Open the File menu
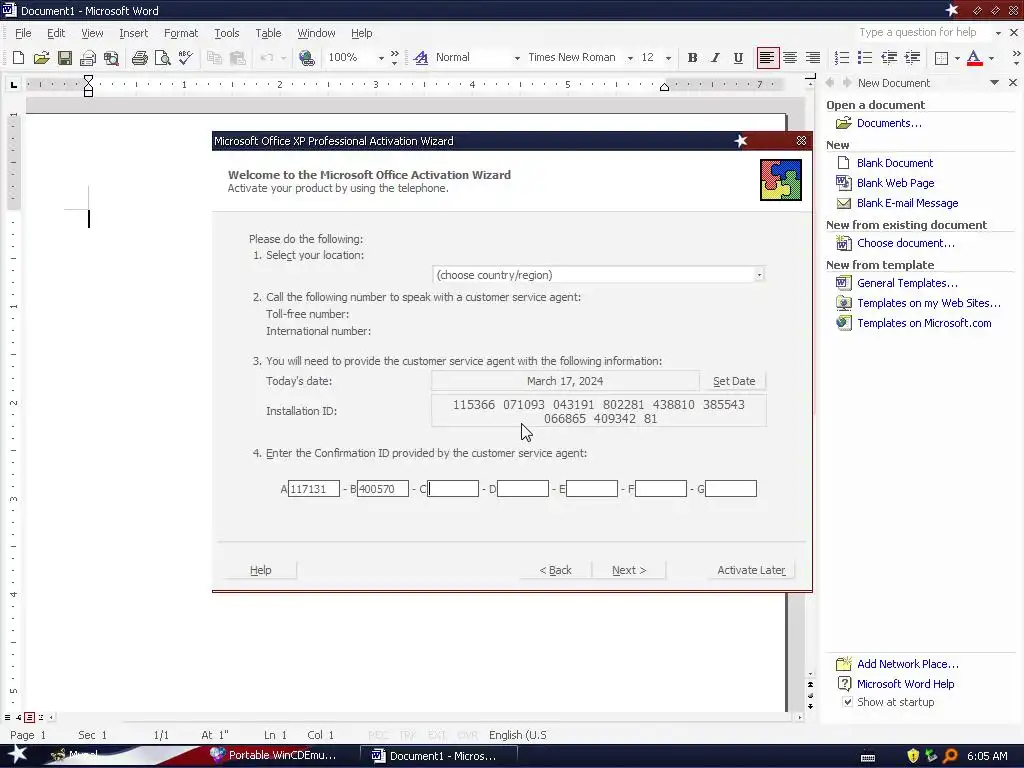The image size is (1024, 768). [x=23, y=33]
